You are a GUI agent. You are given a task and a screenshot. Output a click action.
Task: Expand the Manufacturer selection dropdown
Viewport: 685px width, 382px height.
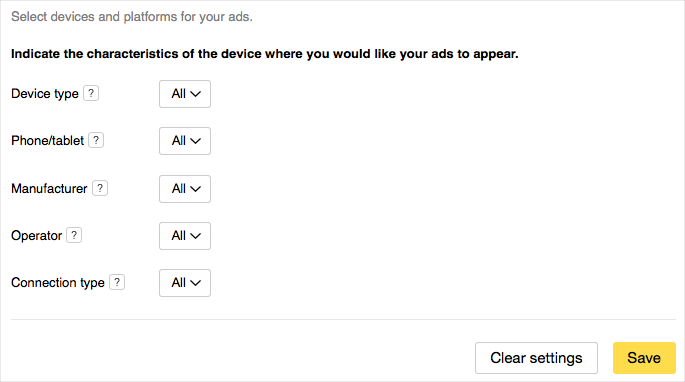tap(185, 189)
